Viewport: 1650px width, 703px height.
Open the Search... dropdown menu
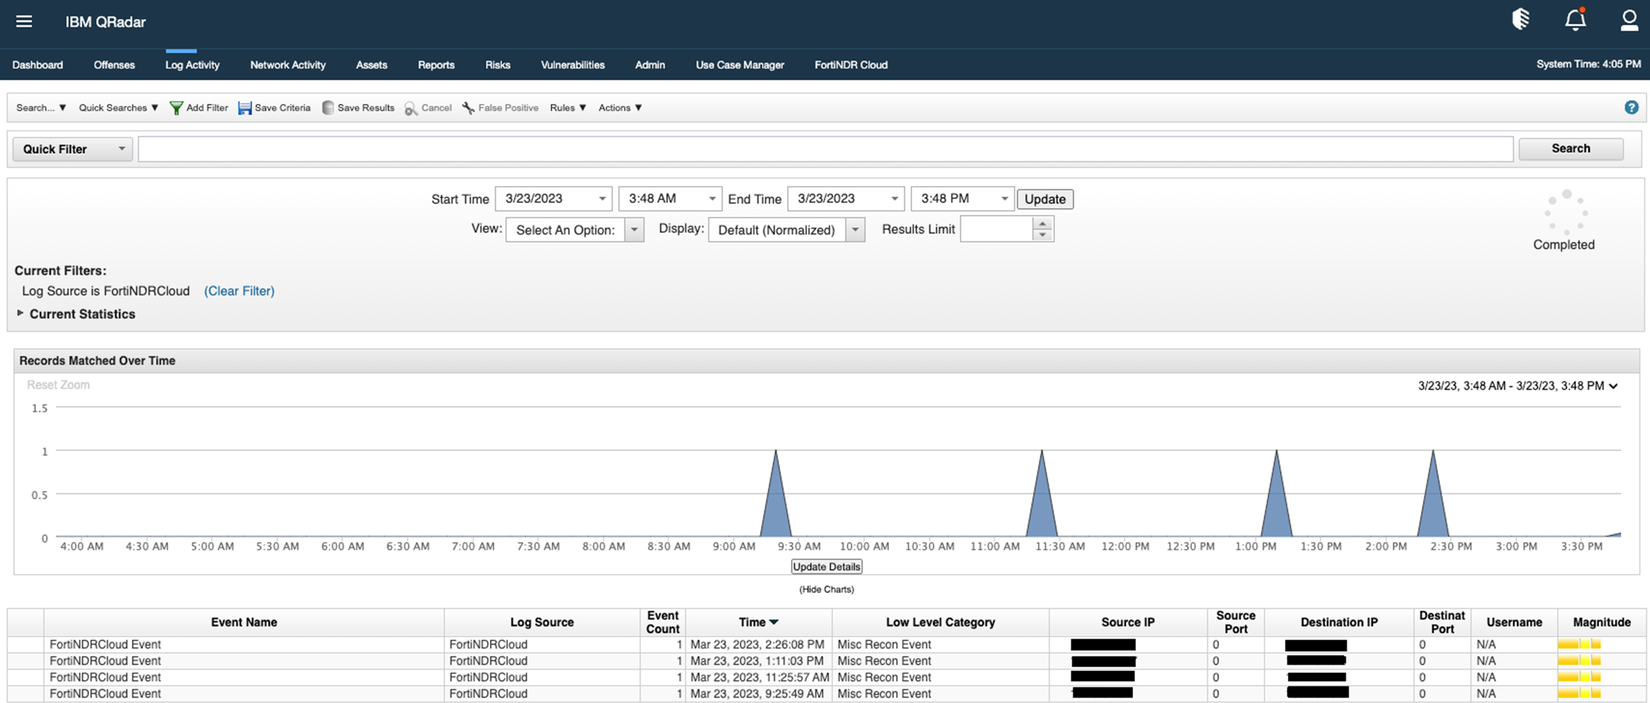[41, 108]
